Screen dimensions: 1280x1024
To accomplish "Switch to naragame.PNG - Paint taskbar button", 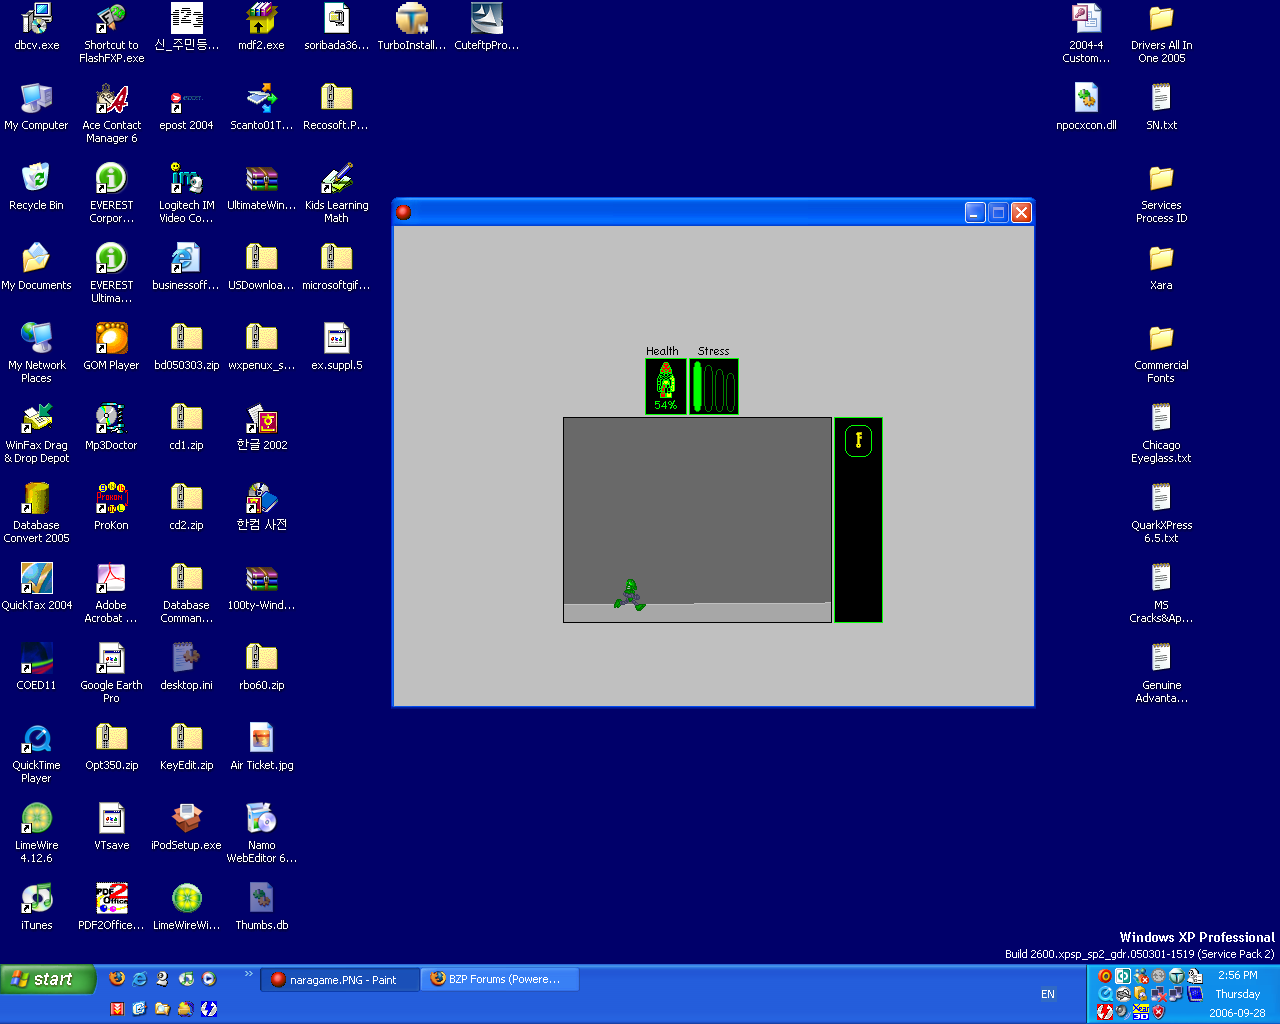I will [339, 980].
